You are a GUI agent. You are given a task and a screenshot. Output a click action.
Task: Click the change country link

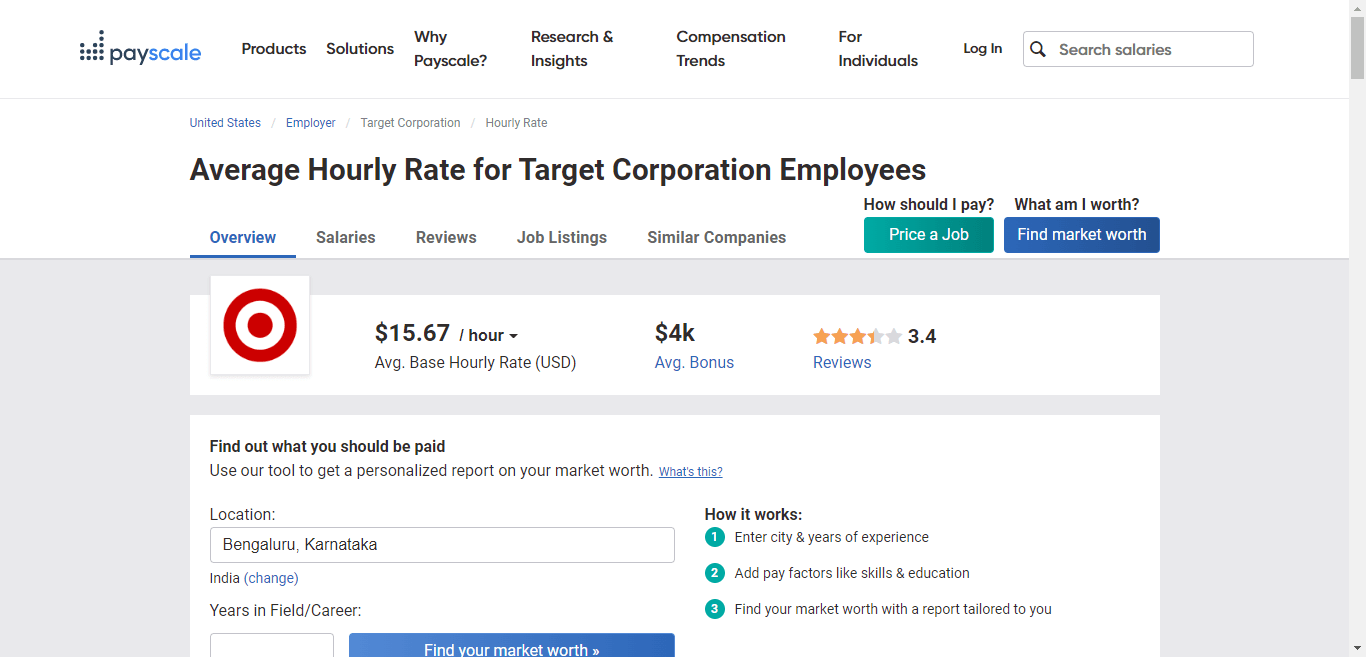point(270,578)
